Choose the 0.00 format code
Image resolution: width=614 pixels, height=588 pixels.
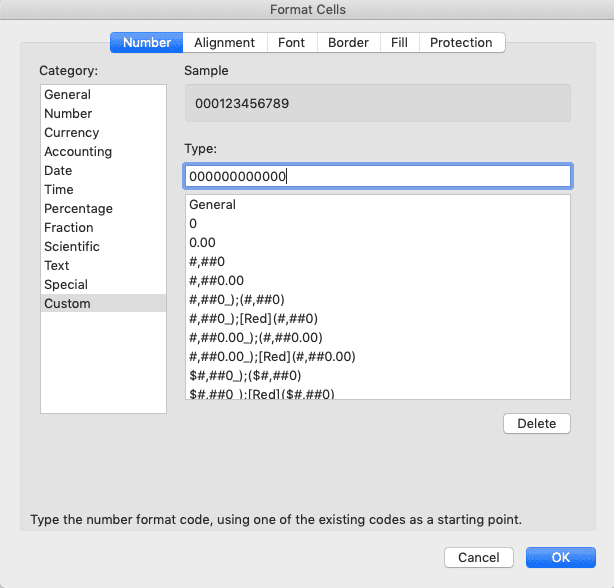pos(378,243)
